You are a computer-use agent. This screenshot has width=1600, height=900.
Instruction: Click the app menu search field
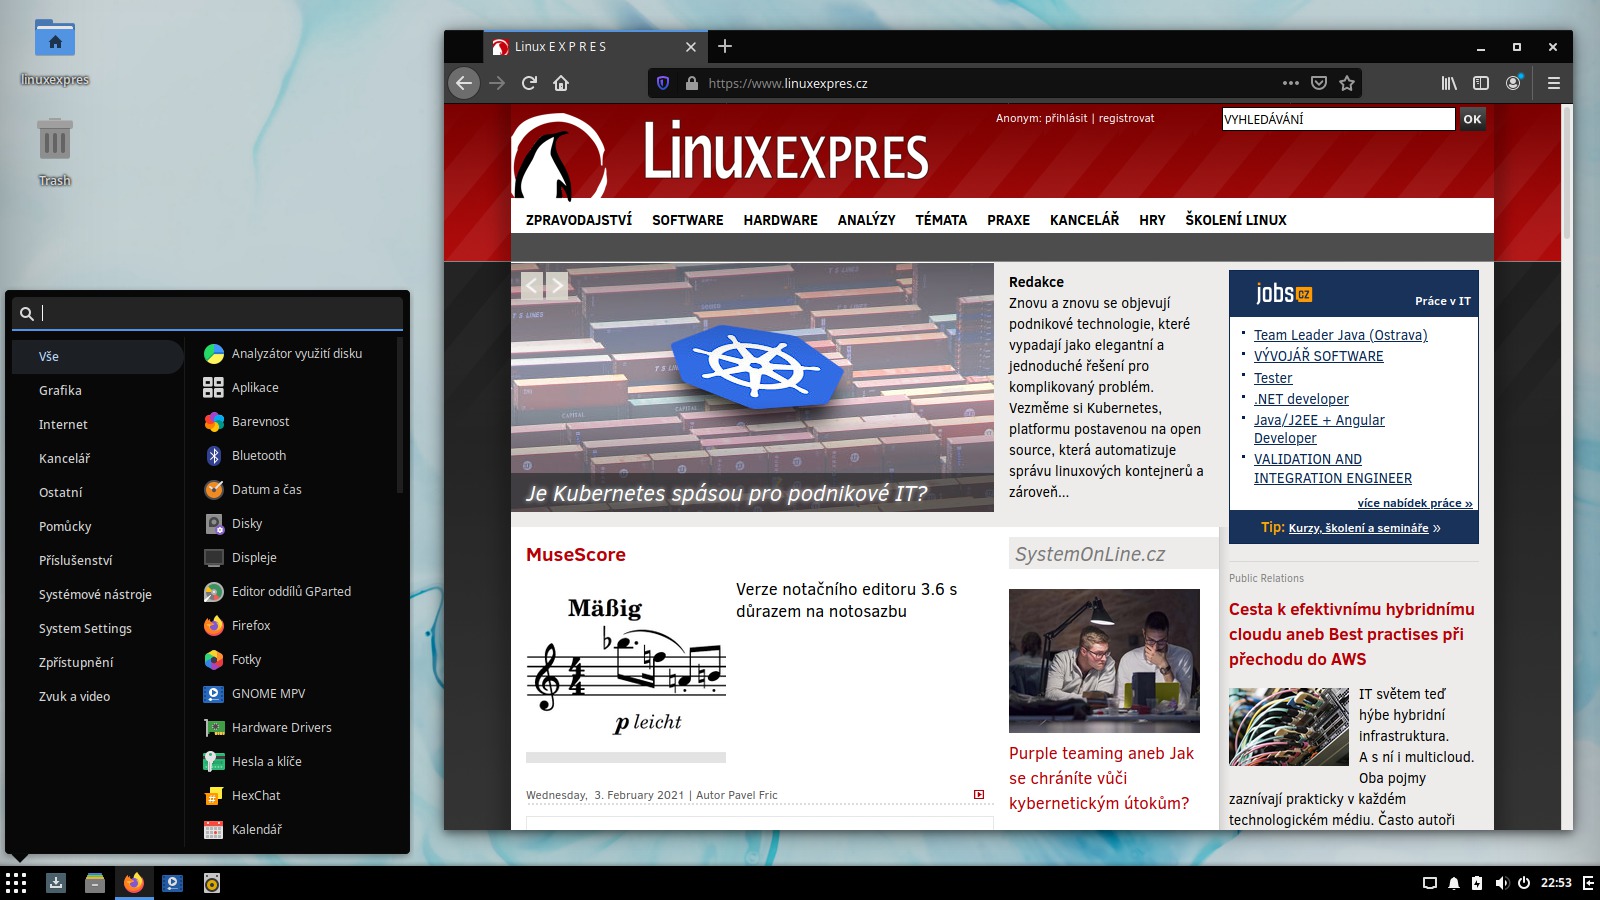208,313
